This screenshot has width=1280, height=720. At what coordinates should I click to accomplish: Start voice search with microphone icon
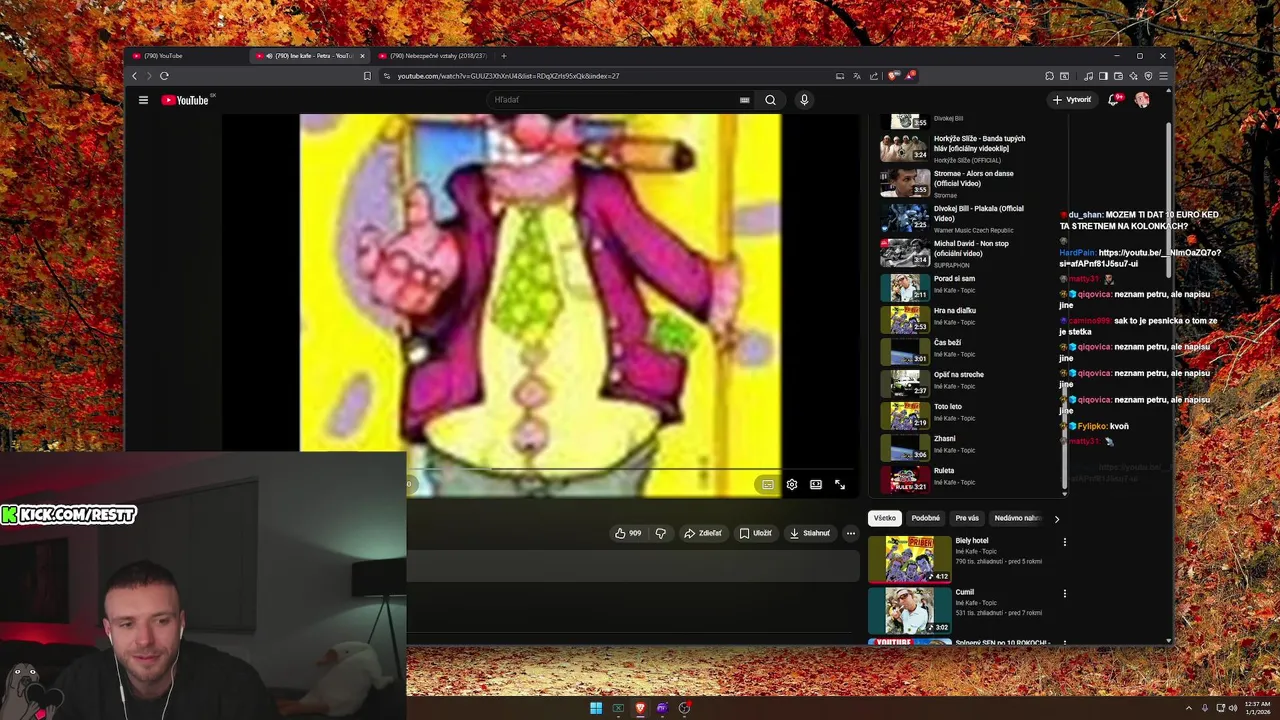[804, 100]
